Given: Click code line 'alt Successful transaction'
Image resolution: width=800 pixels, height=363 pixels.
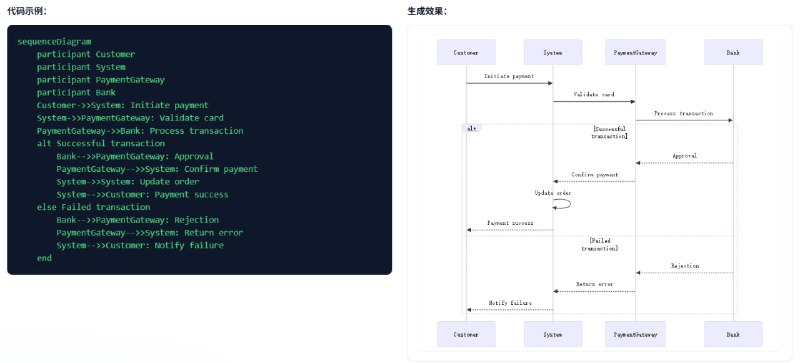Looking at the screenshot, I should click(101, 143).
